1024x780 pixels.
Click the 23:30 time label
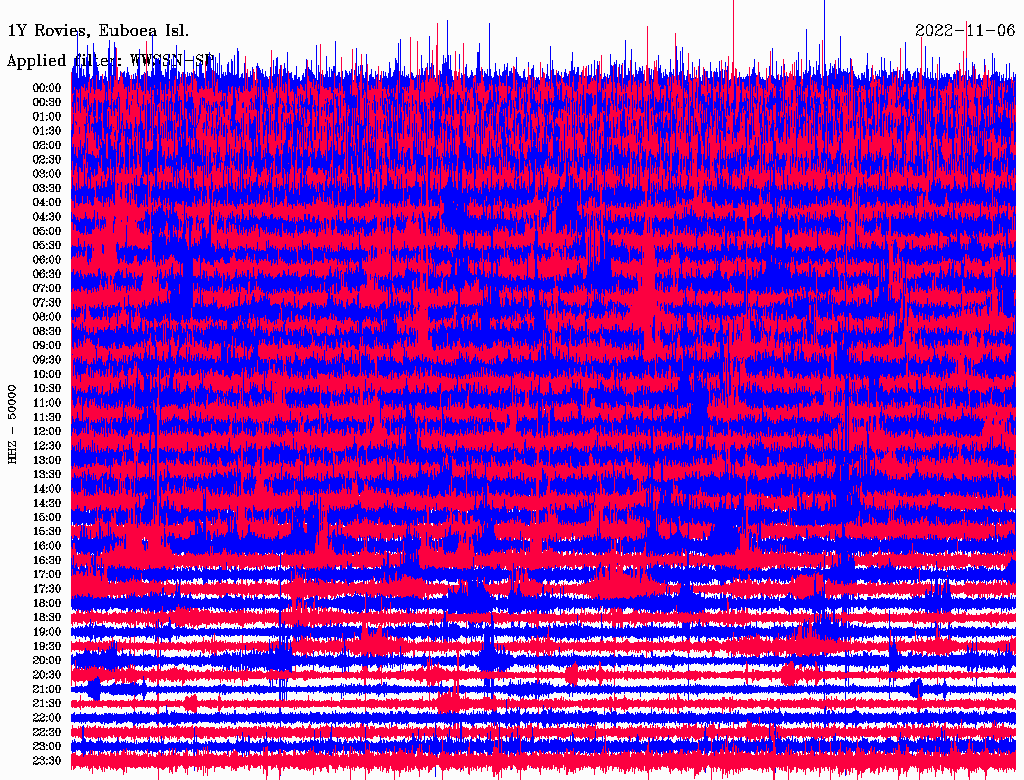click(47, 760)
